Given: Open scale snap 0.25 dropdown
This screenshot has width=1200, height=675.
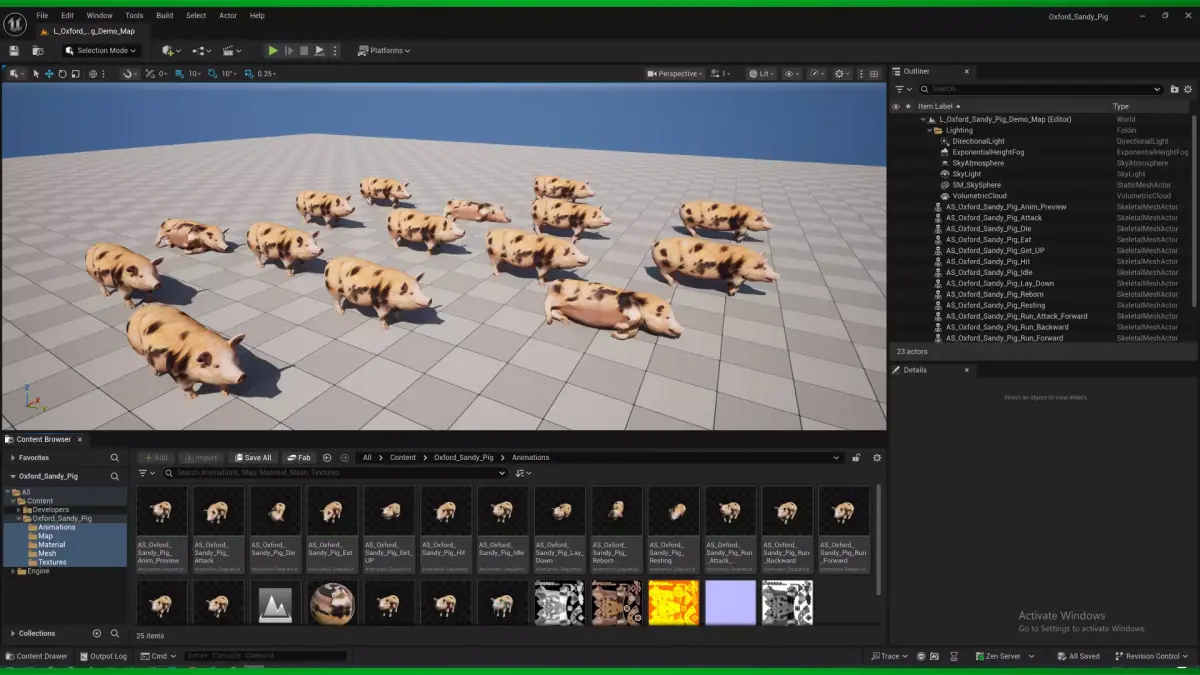Looking at the screenshot, I should point(268,74).
